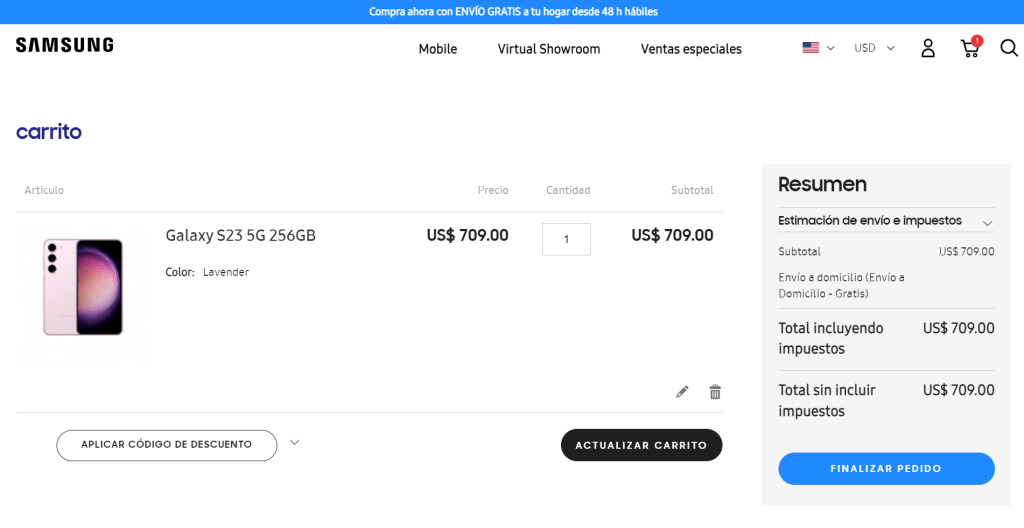The width and height of the screenshot is (1024, 528).
Task: Expand the country selector chevron
Action: pyautogui.click(x=831, y=48)
